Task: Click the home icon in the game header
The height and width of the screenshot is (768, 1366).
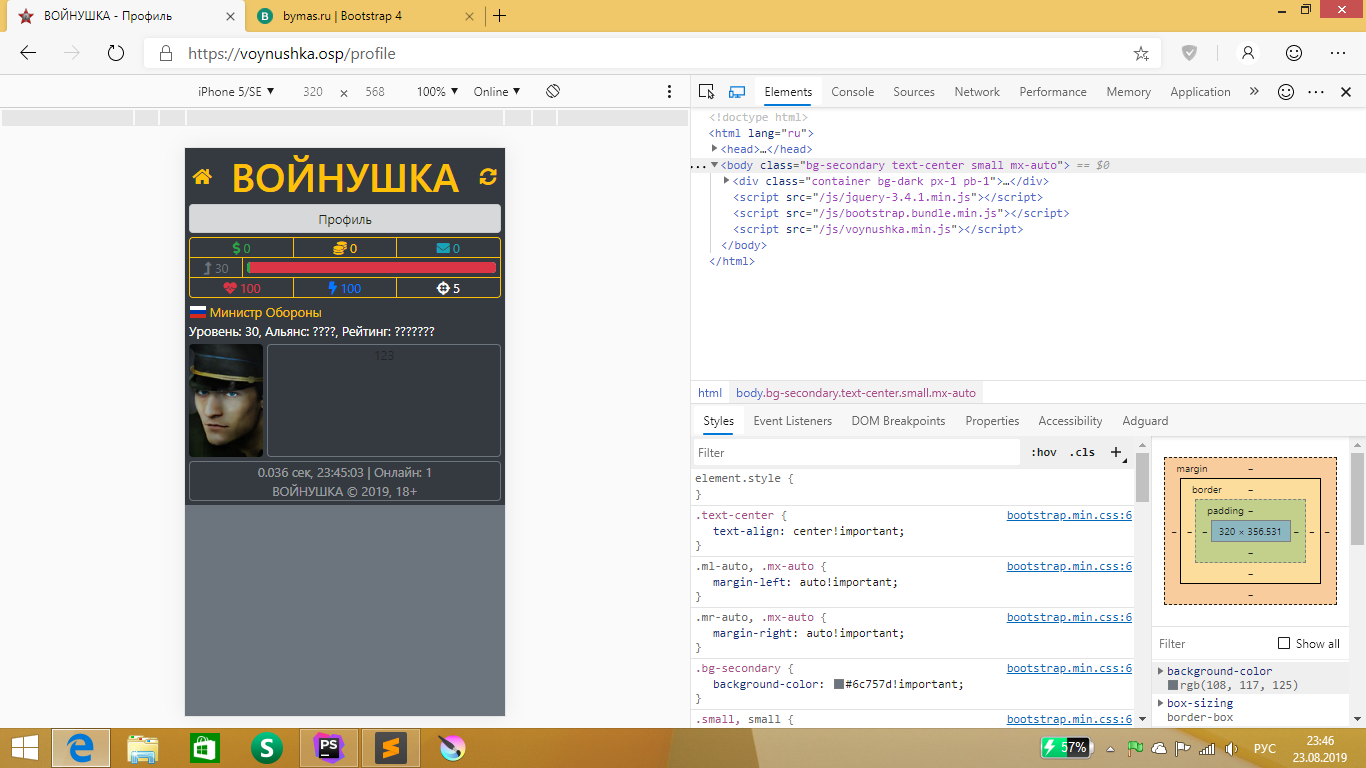Action: [x=202, y=177]
